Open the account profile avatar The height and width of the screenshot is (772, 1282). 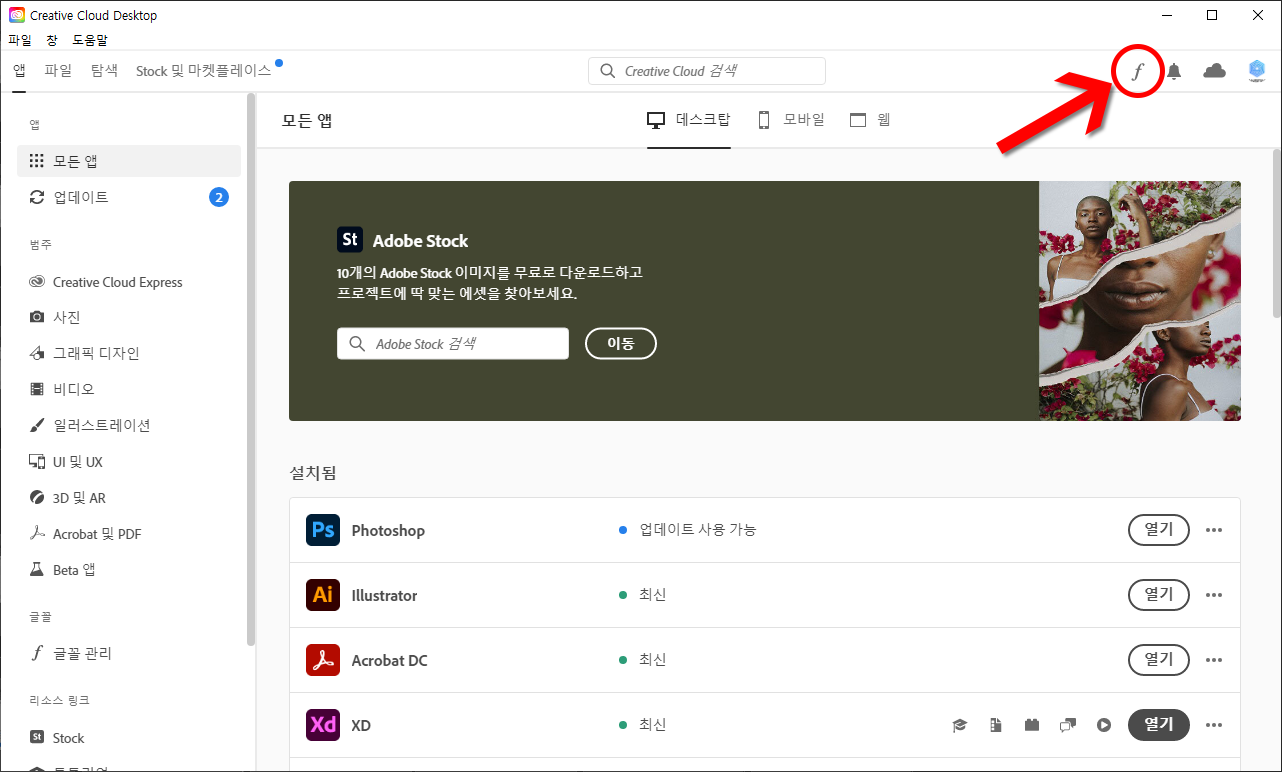1257,71
